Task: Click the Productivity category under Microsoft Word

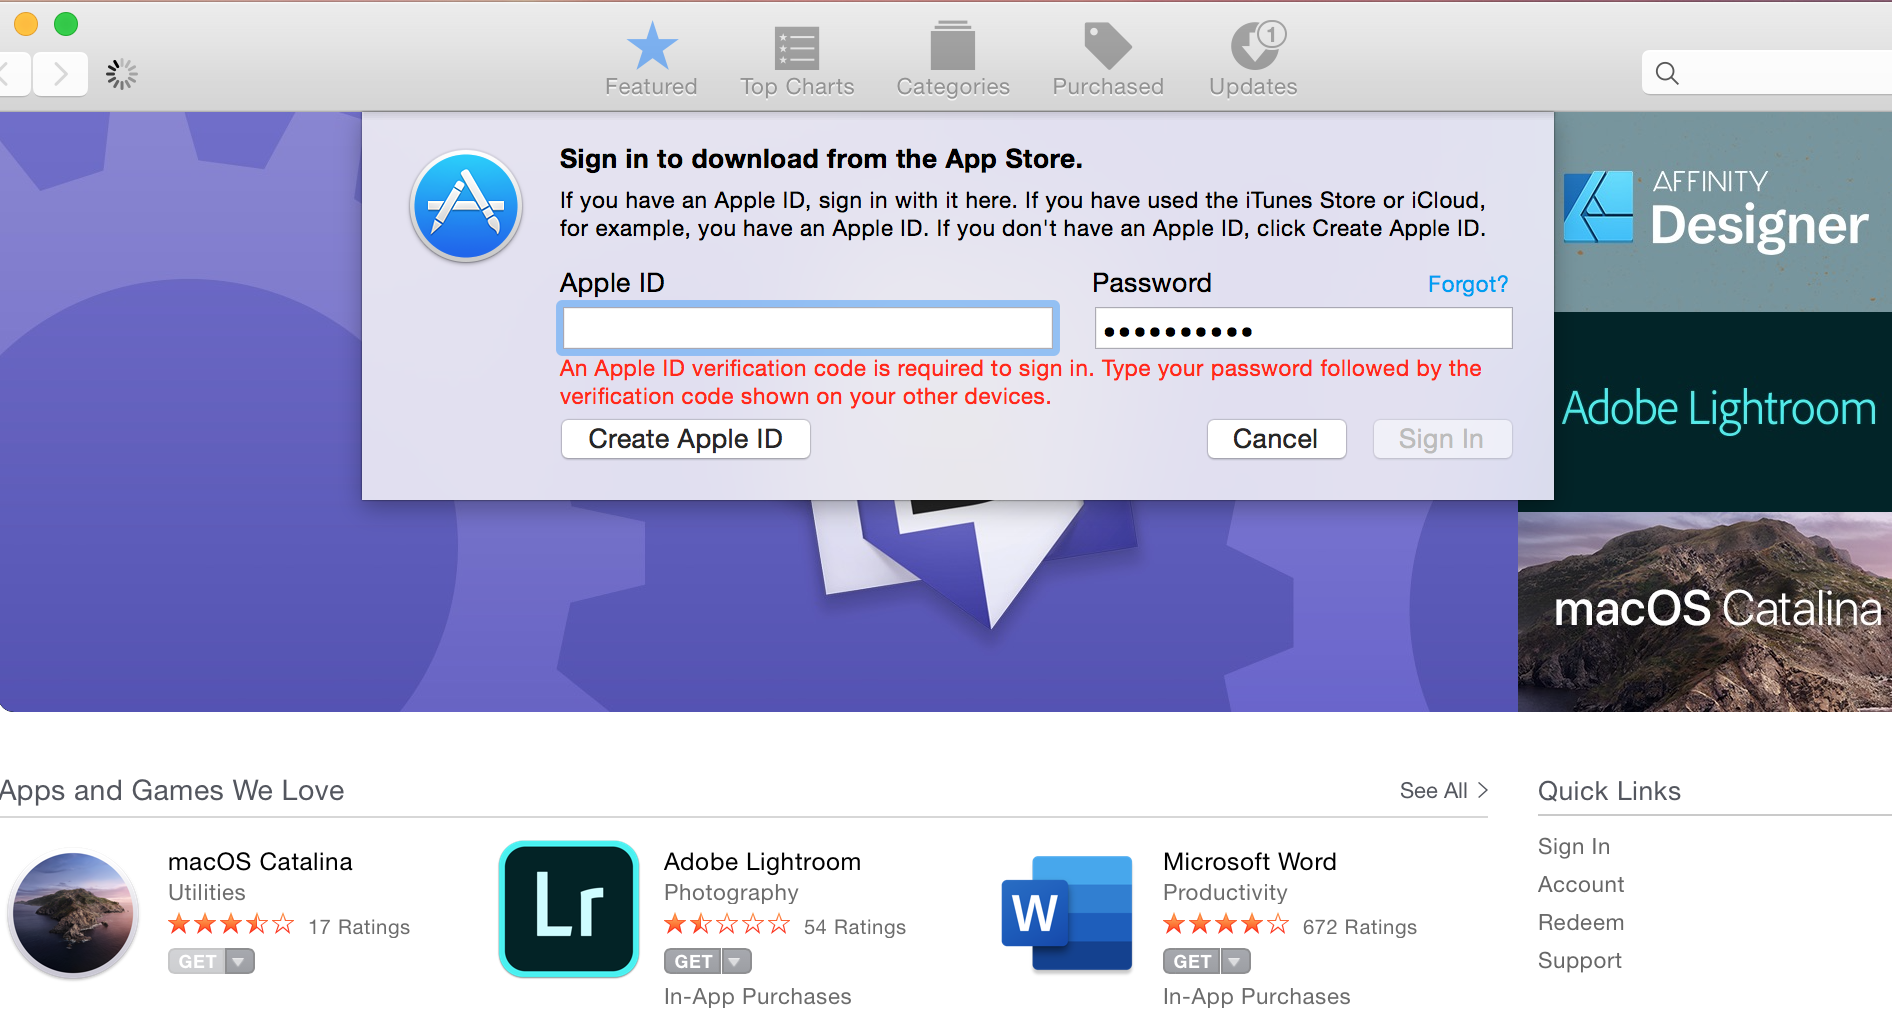Action: [1225, 893]
